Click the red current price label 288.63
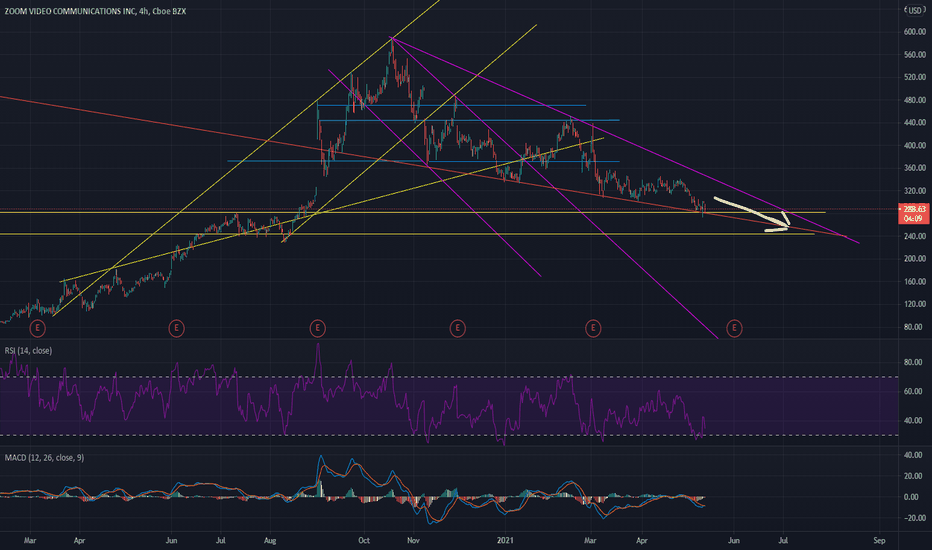This screenshot has width=932, height=550. point(914,209)
